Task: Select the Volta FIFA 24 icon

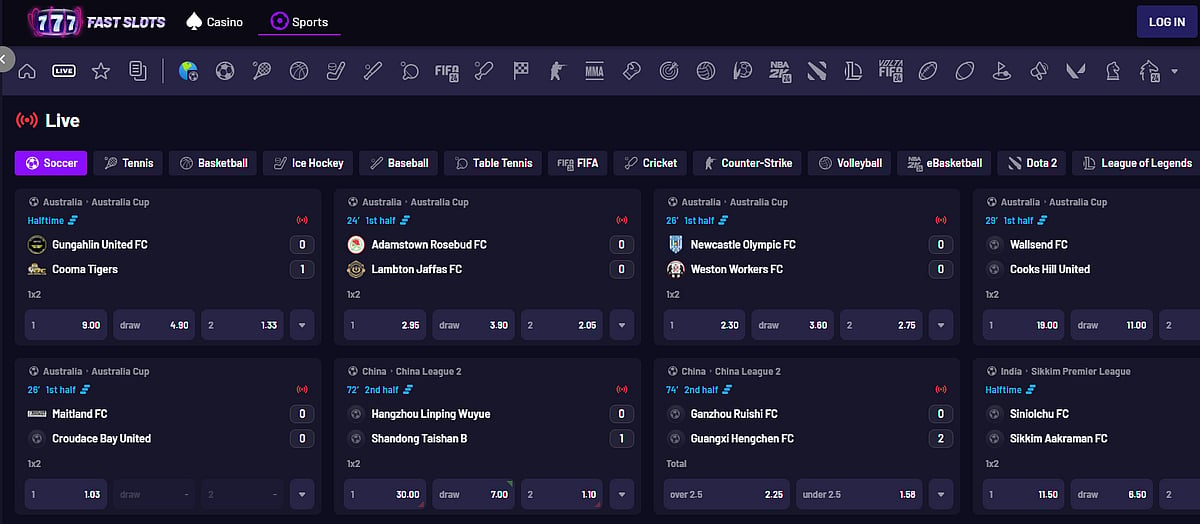Action: 890,71
